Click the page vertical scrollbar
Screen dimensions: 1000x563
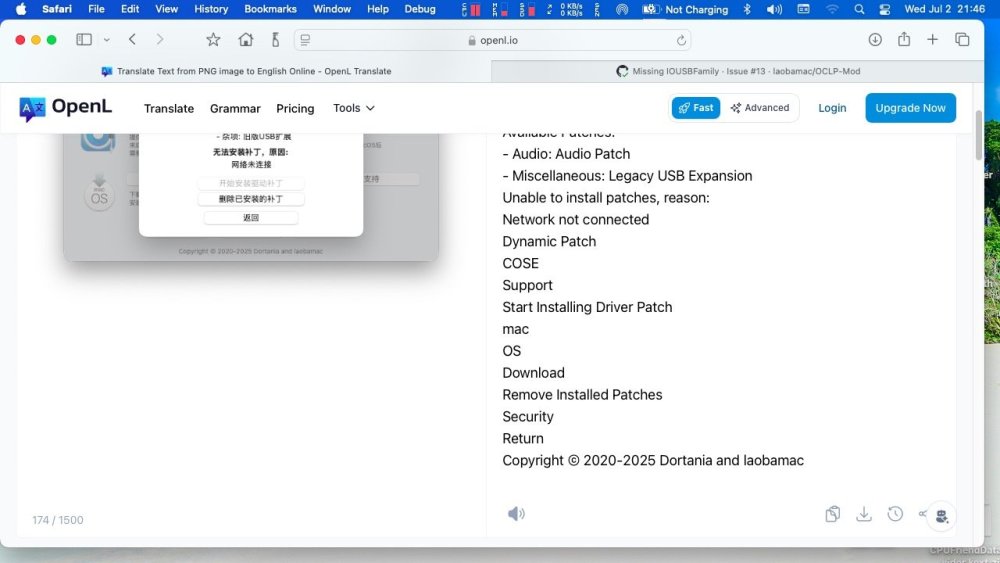(x=979, y=135)
